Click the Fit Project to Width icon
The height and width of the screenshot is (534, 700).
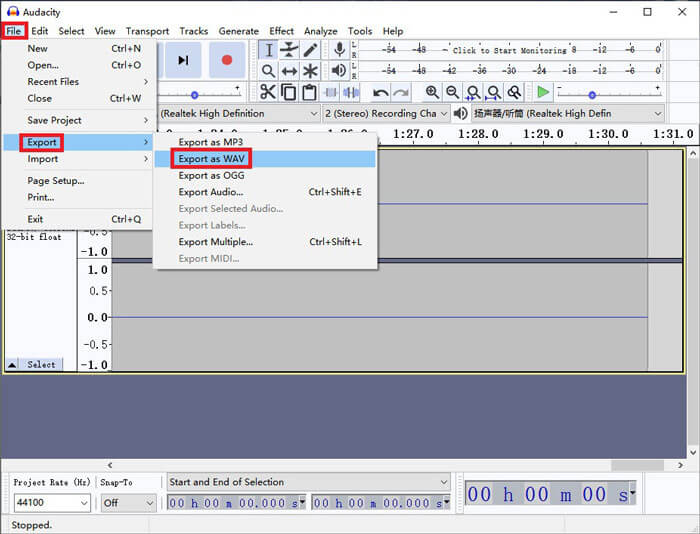pos(493,92)
